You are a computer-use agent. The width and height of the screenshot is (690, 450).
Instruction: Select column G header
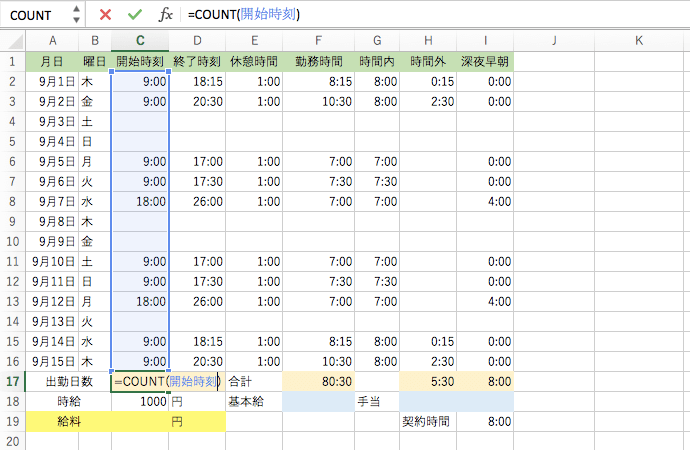377,41
